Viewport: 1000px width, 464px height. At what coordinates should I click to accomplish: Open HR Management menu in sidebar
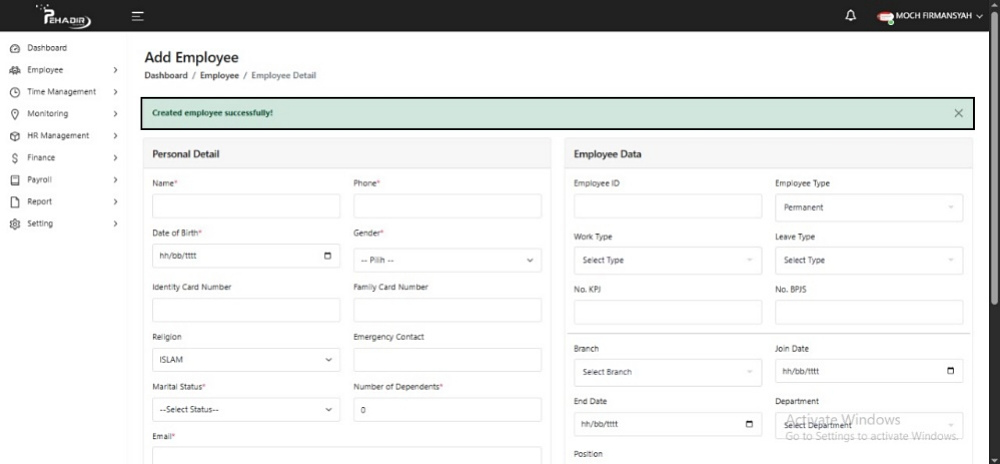coord(58,136)
